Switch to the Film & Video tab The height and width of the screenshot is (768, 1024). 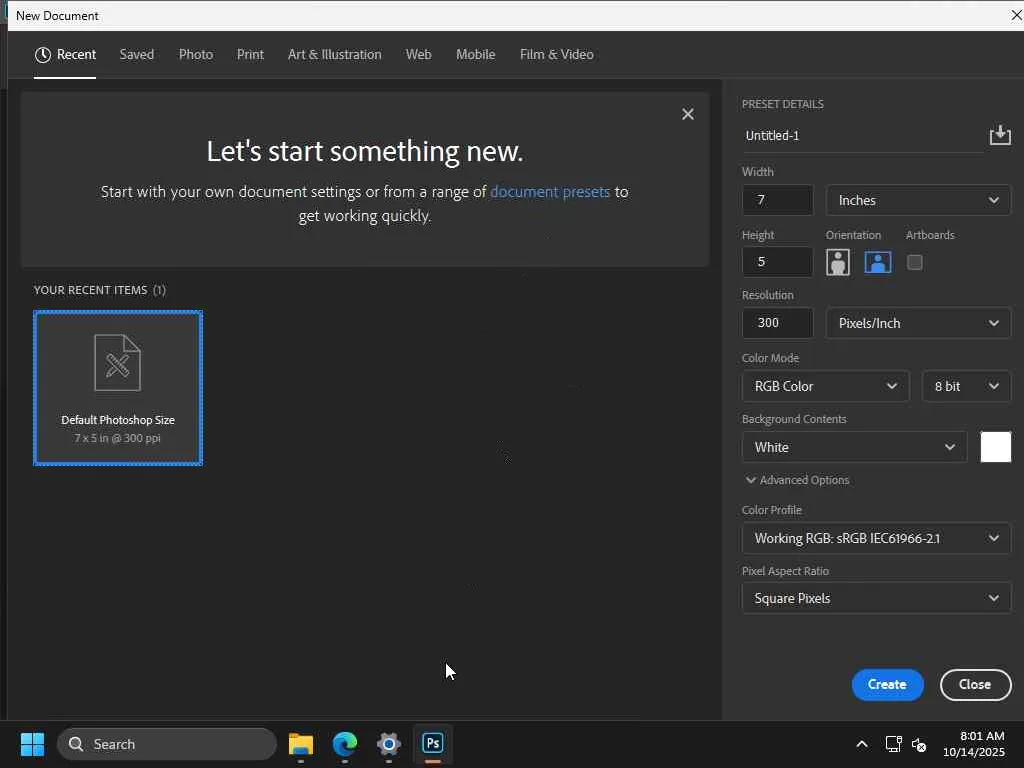tap(556, 55)
